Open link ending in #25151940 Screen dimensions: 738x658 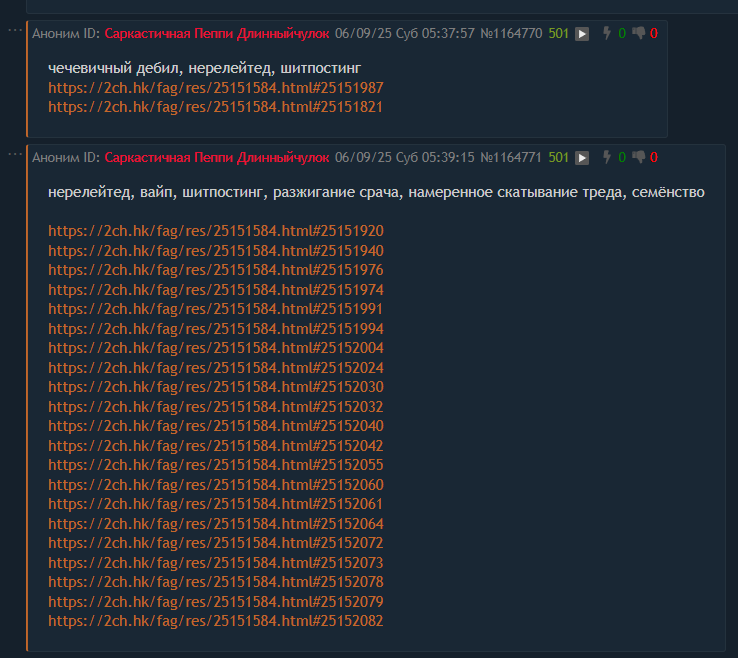pos(216,251)
